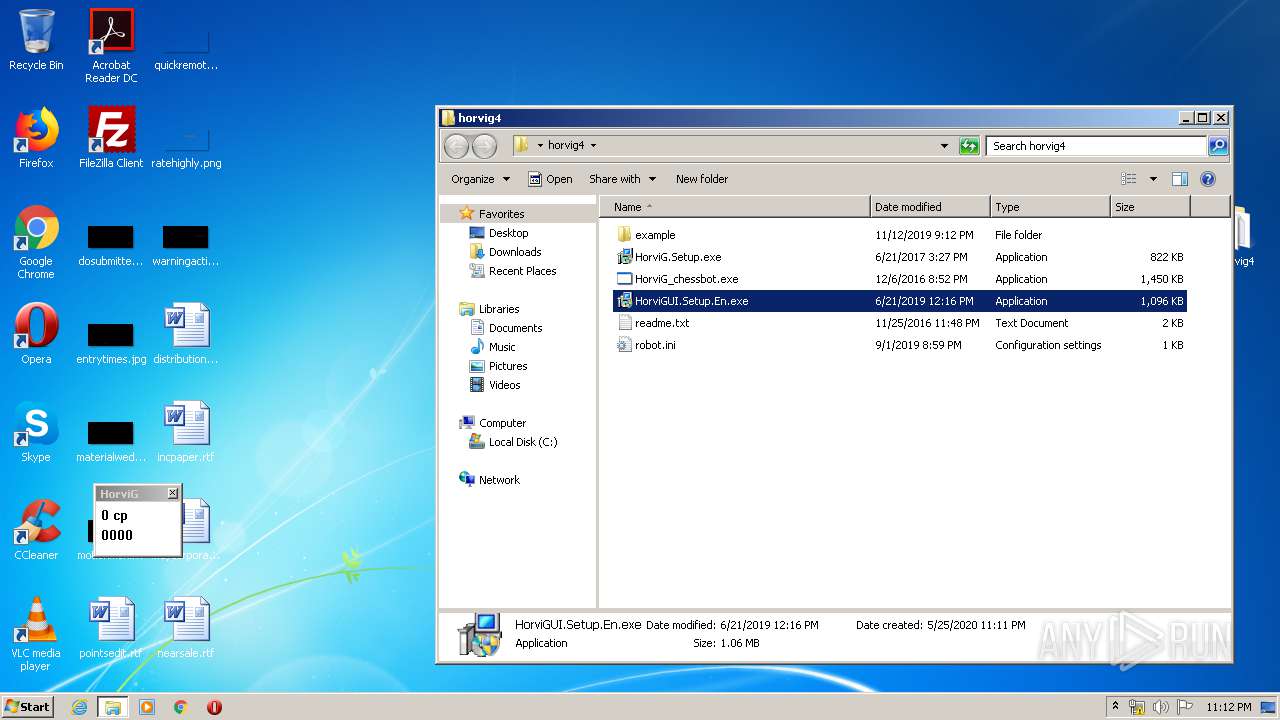Select Libraries in navigation pane
The width and height of the screenshot is (1280, 720).
pos(498,309)
